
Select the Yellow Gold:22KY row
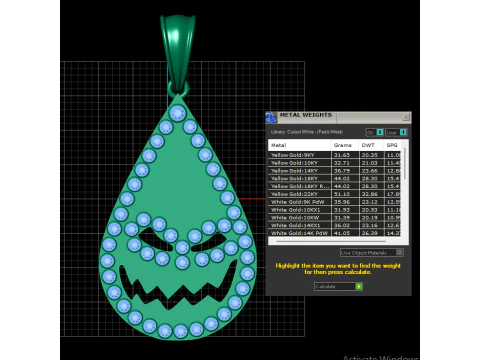coord(335,194)
